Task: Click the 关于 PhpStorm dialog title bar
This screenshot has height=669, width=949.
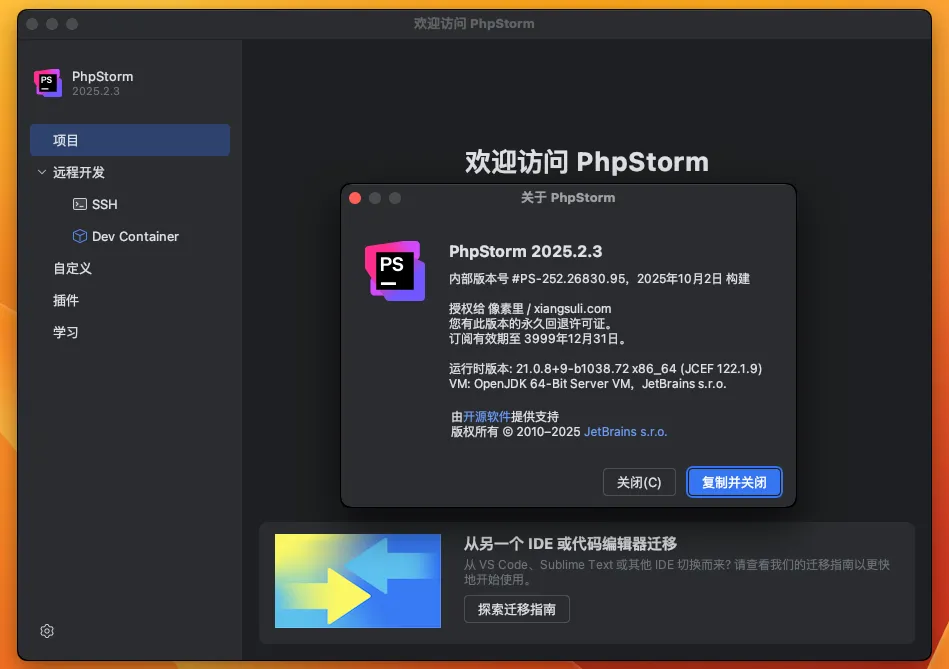Action: pos(568,198)
